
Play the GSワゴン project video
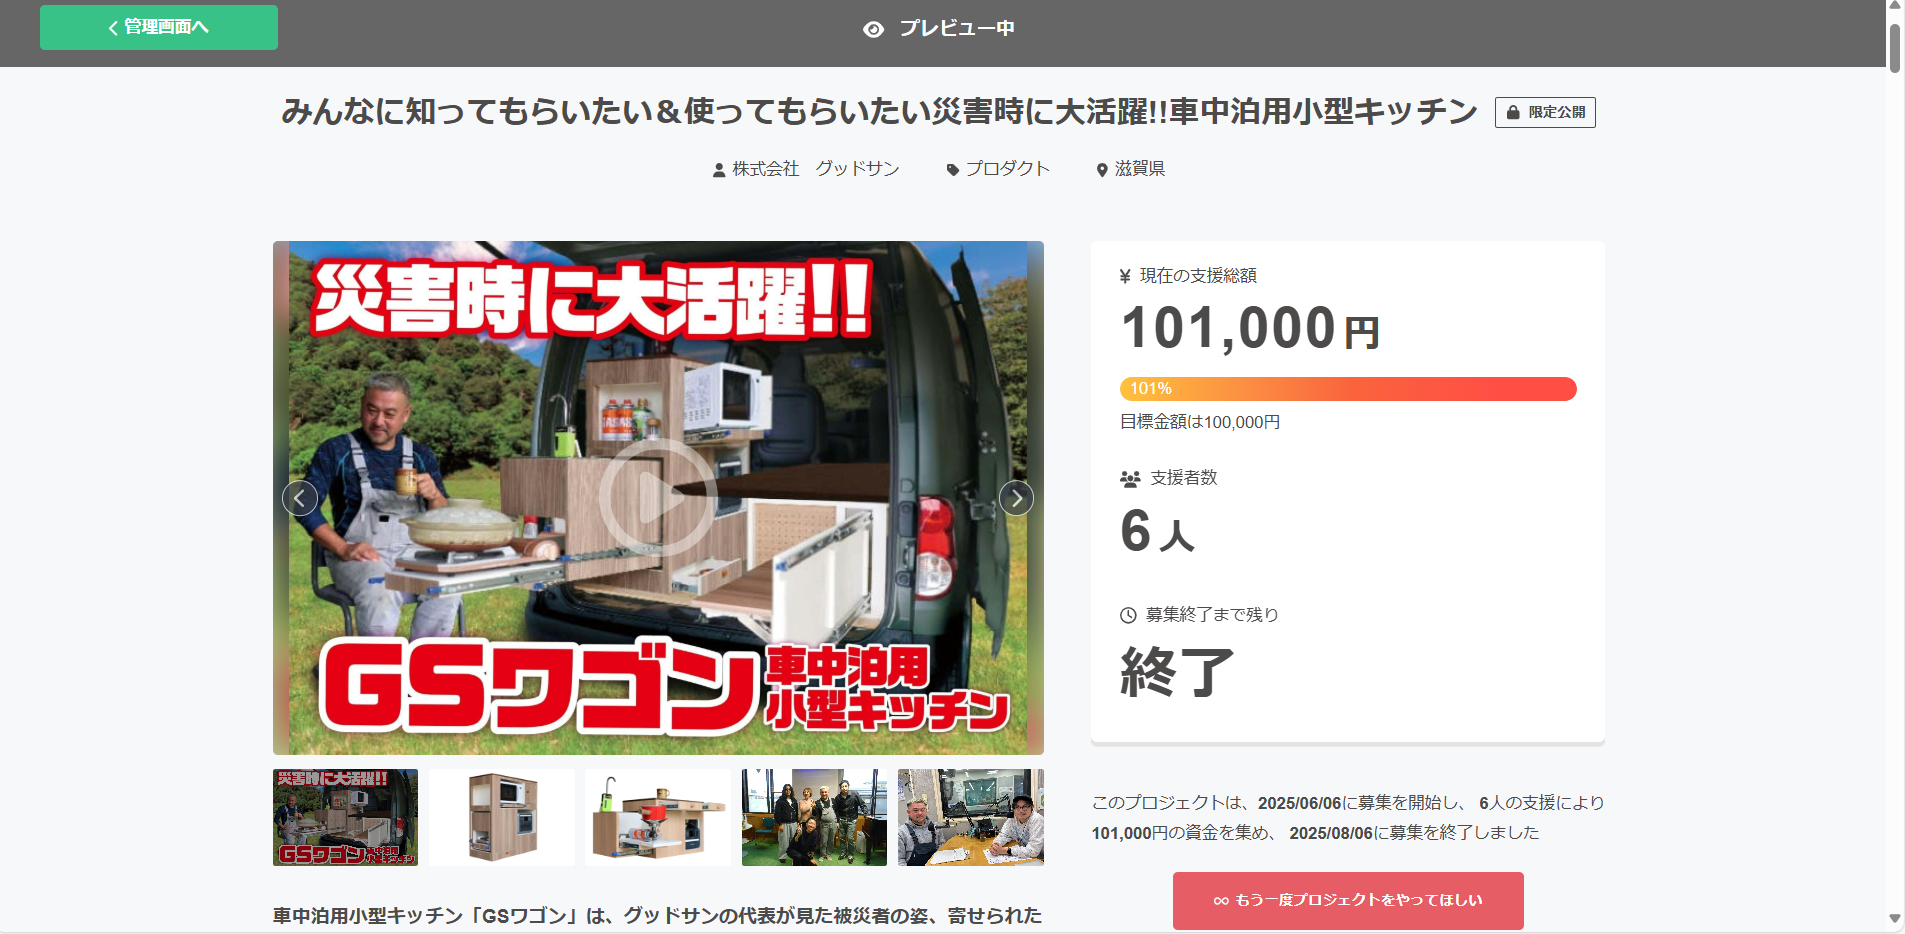(x=657, y=497)
